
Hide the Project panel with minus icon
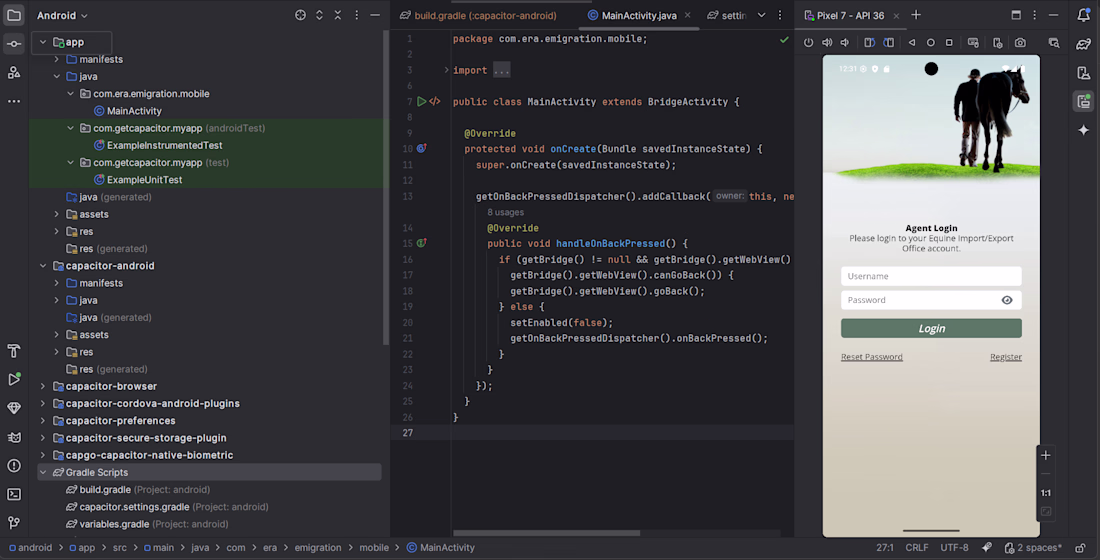pos(375,15)
